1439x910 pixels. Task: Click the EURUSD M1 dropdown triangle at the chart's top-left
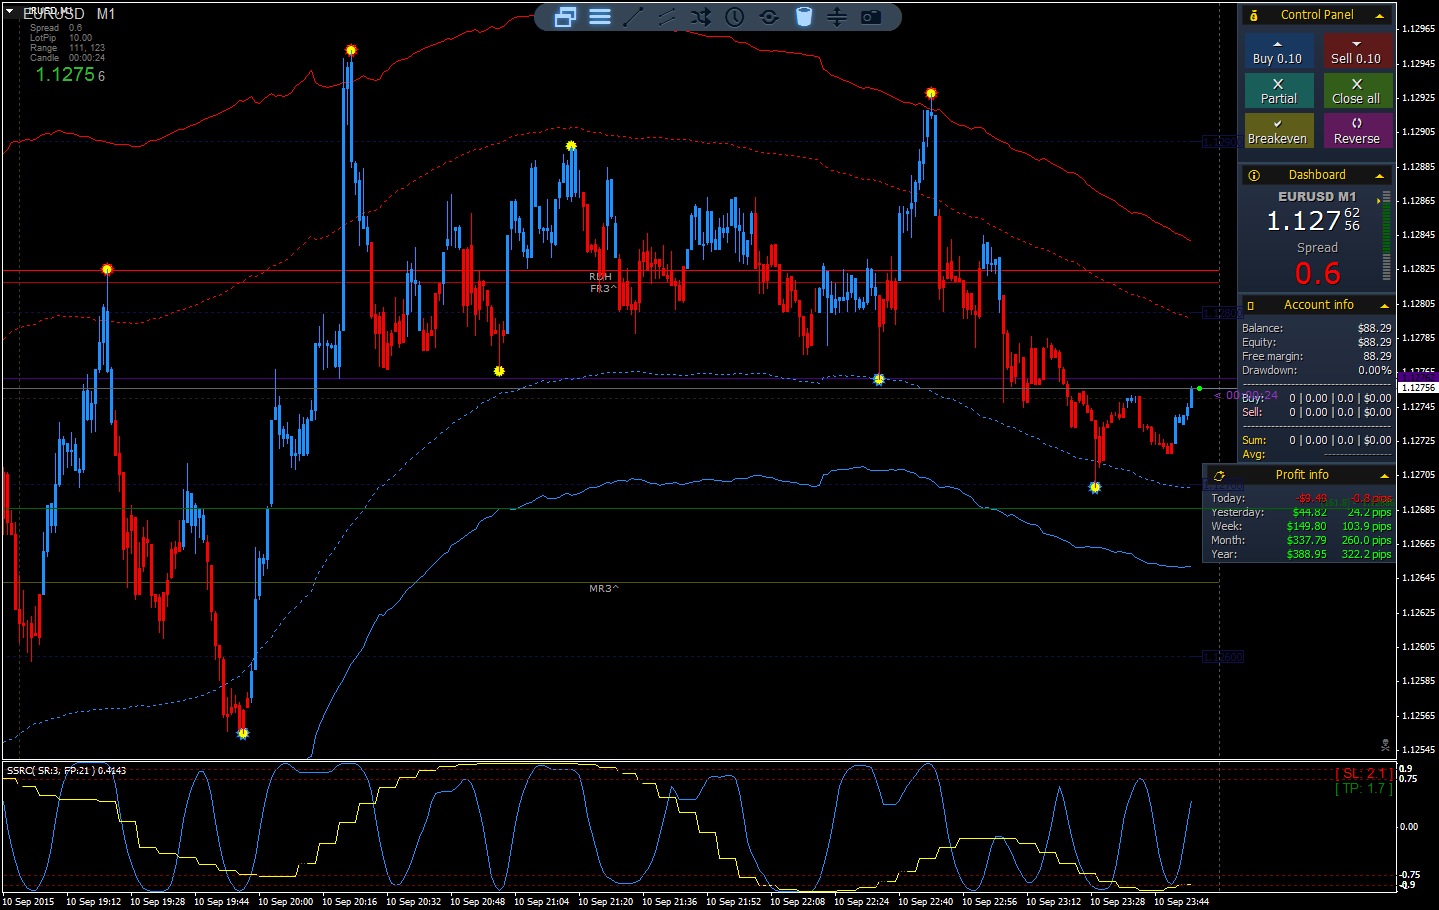click(11, 13)
